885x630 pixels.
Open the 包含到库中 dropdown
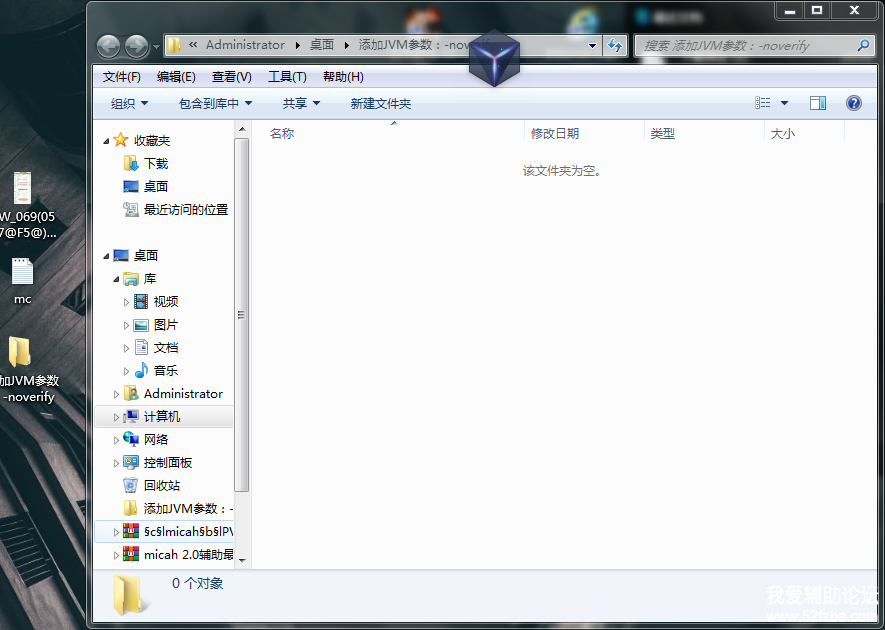coord(215,103)
